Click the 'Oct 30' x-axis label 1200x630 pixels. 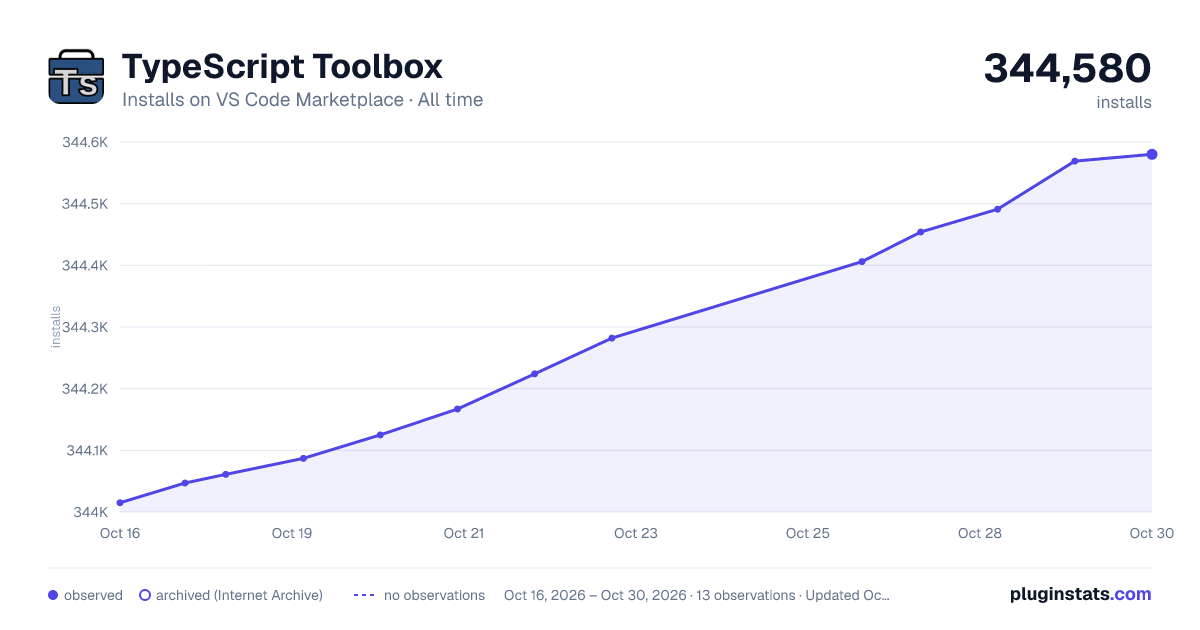[1151, 533]
